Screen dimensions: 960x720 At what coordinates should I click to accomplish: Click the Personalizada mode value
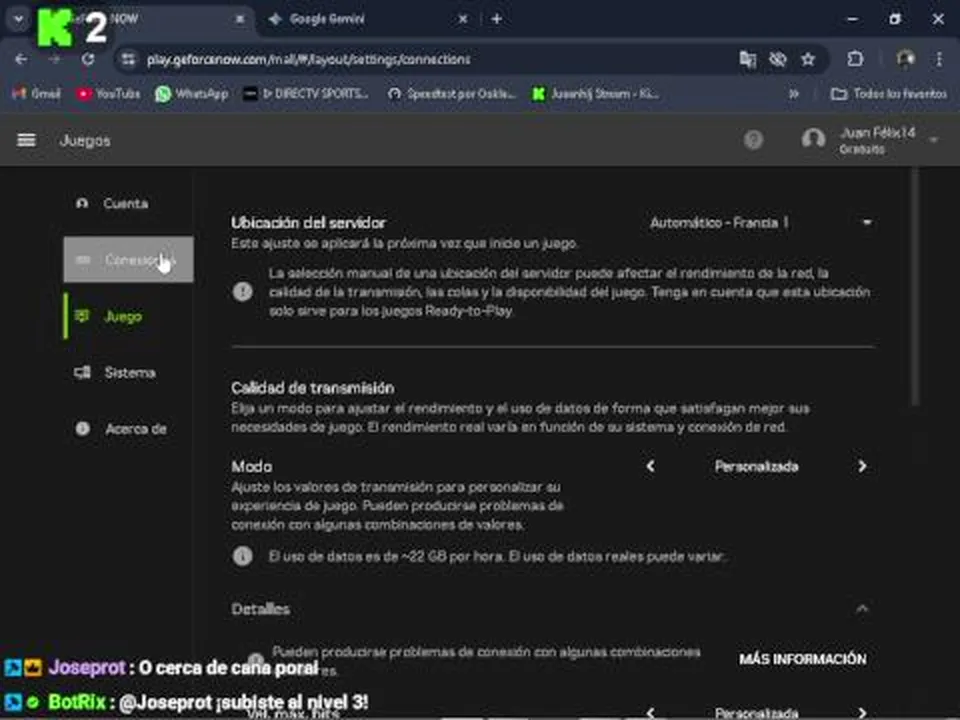point(756,467)
